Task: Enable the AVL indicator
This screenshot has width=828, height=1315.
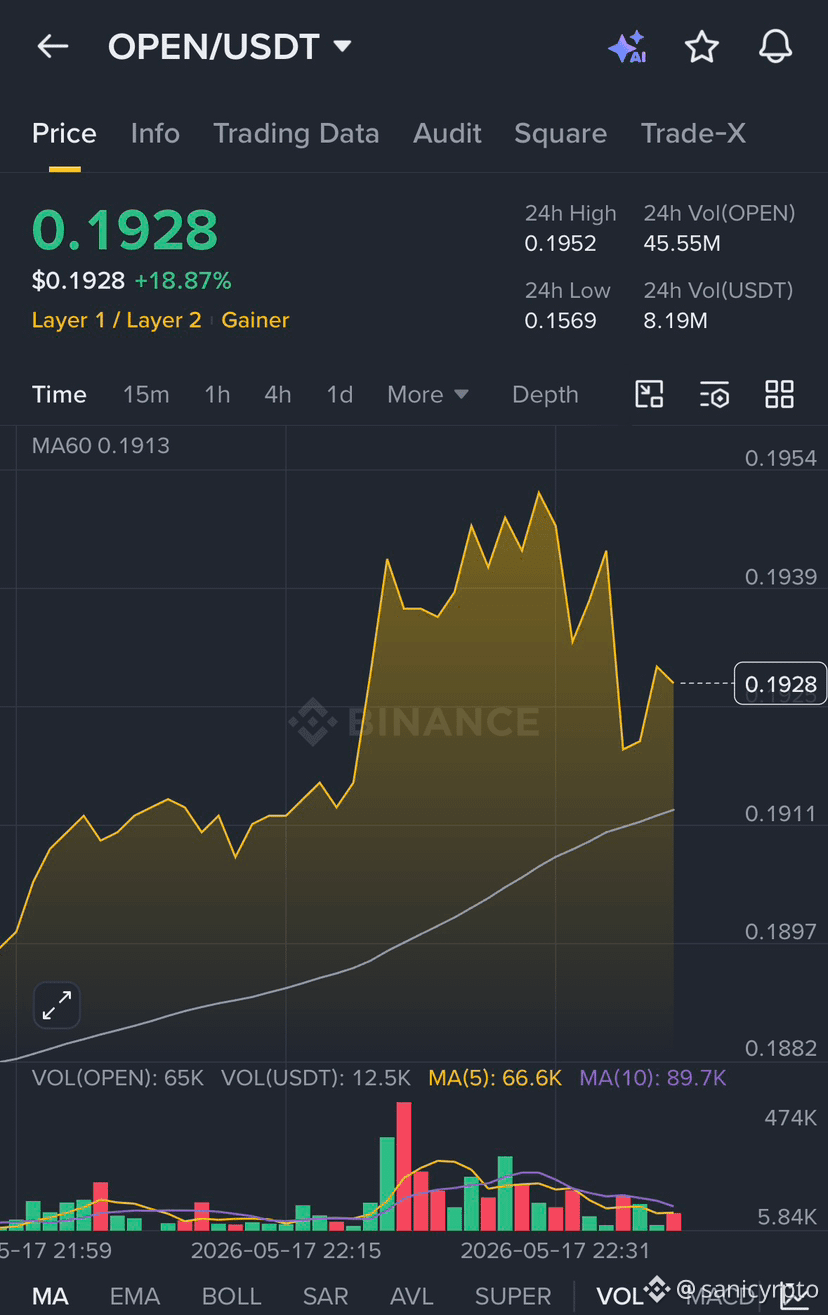Action: click(x=411, y=1297)
